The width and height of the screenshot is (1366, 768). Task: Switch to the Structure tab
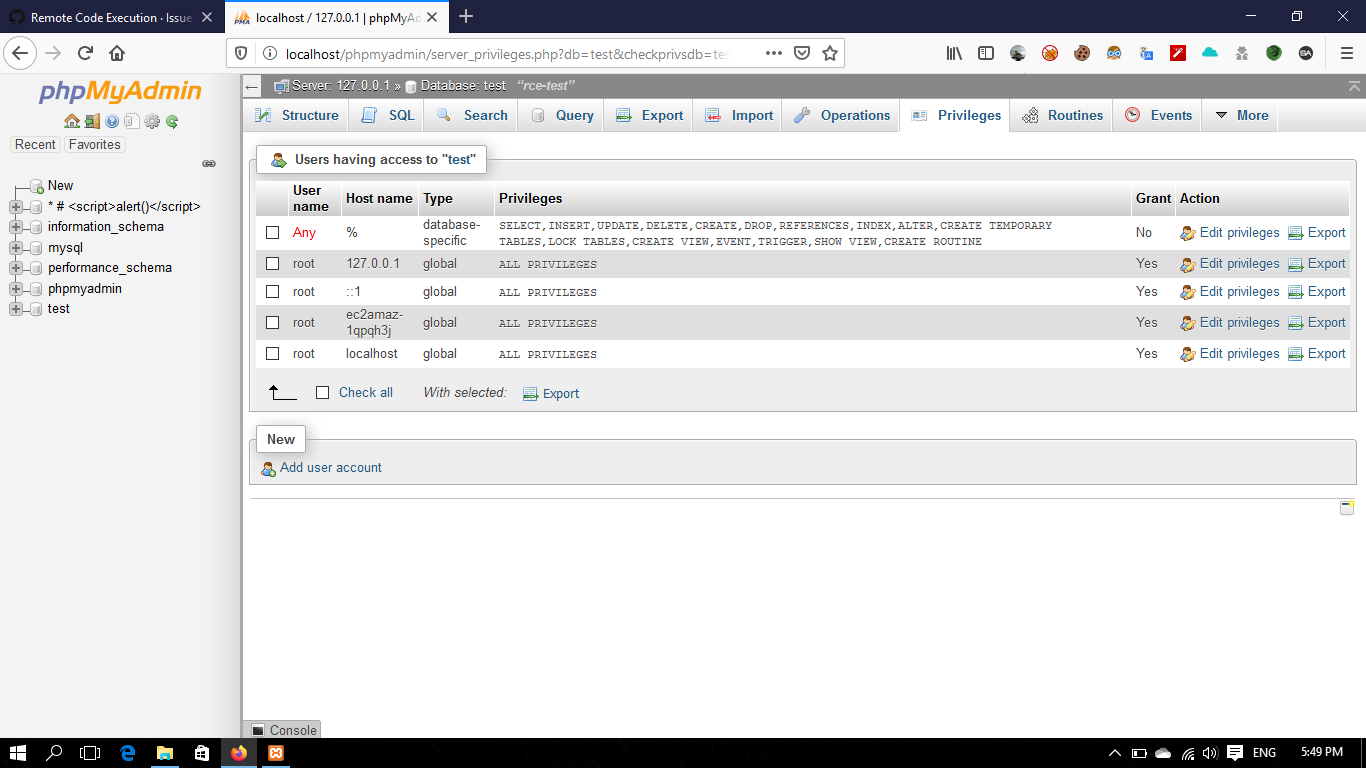point(296,116)
